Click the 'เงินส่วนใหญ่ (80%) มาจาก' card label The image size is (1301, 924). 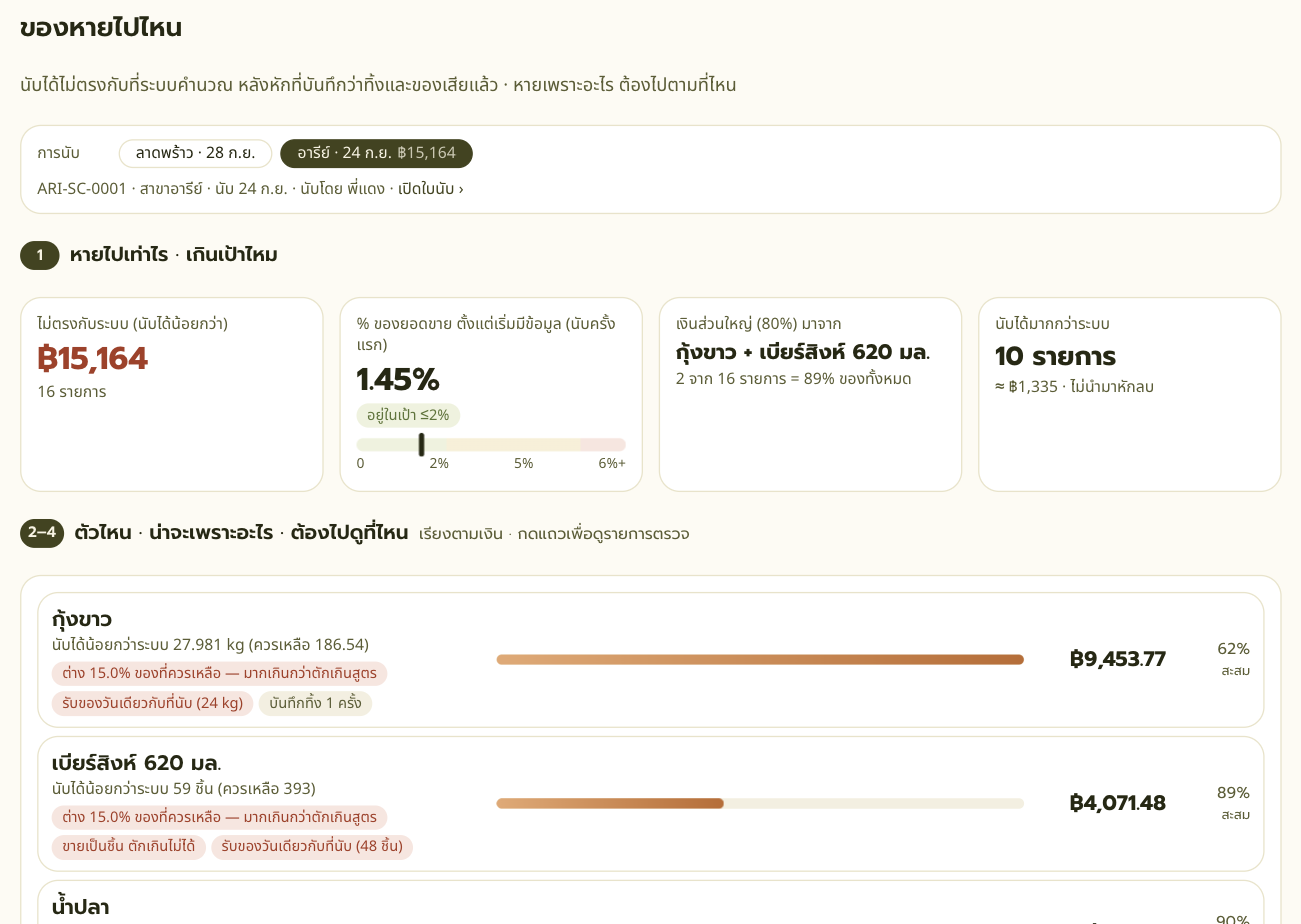tap(758, 323)
